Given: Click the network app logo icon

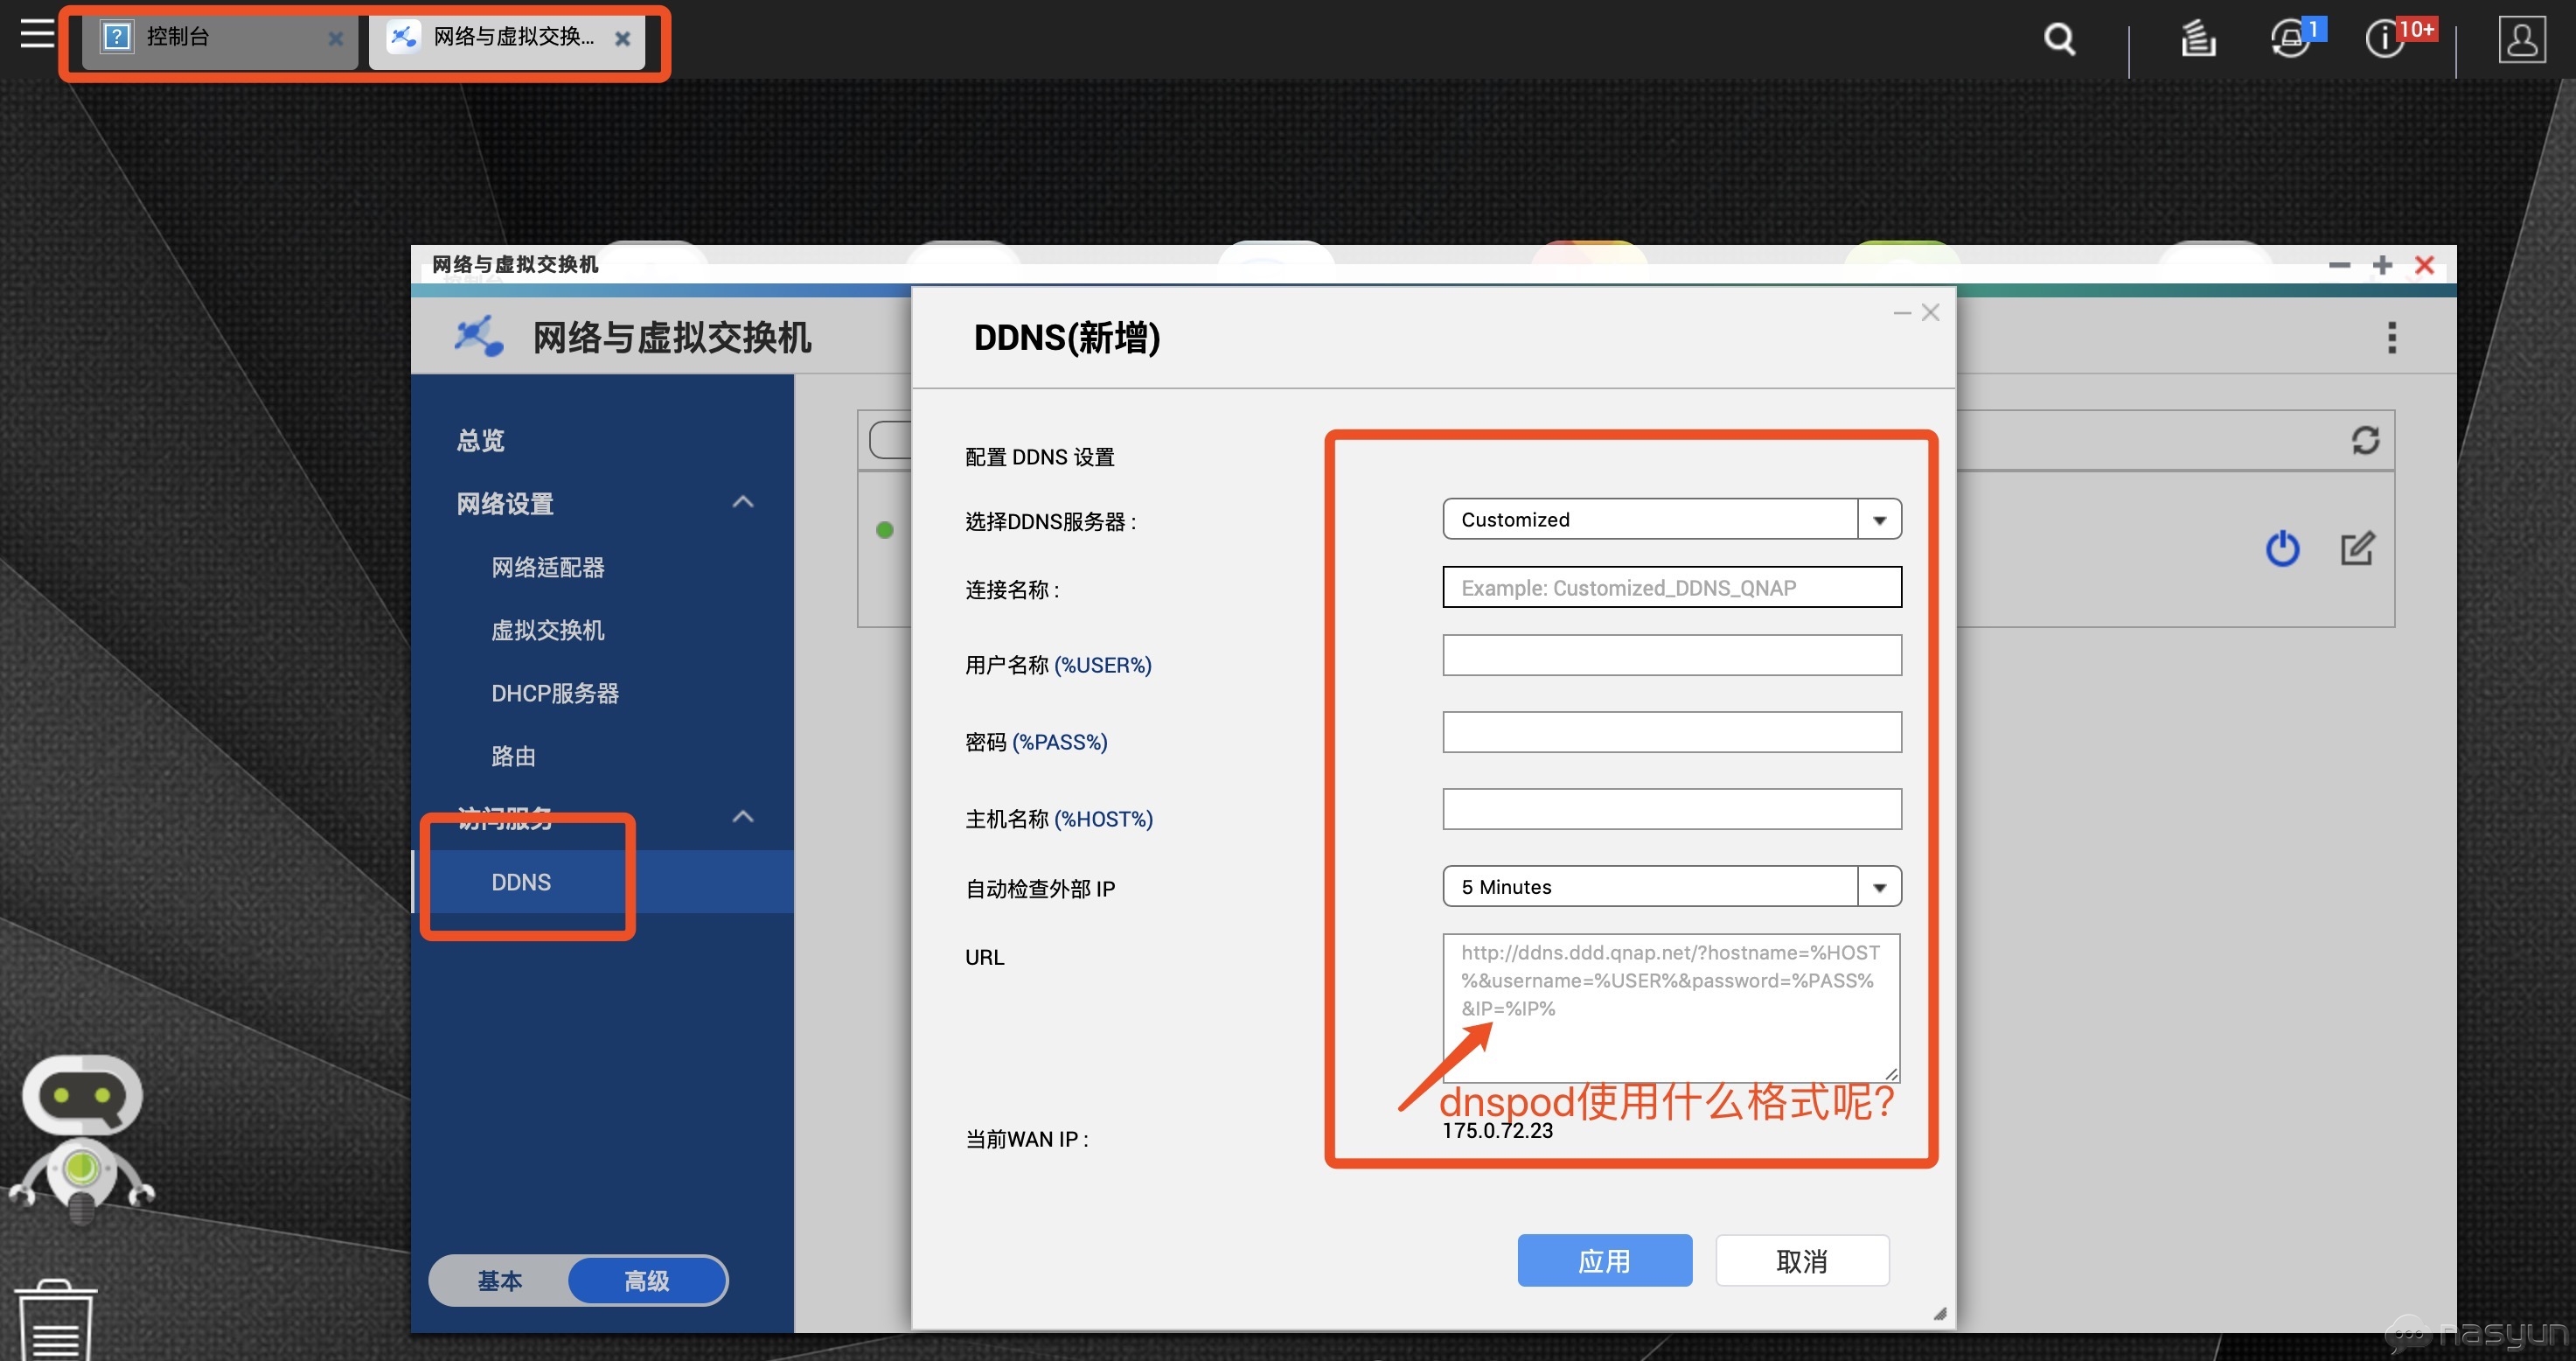Looking at the screenshot, I should tap(479, 337).
